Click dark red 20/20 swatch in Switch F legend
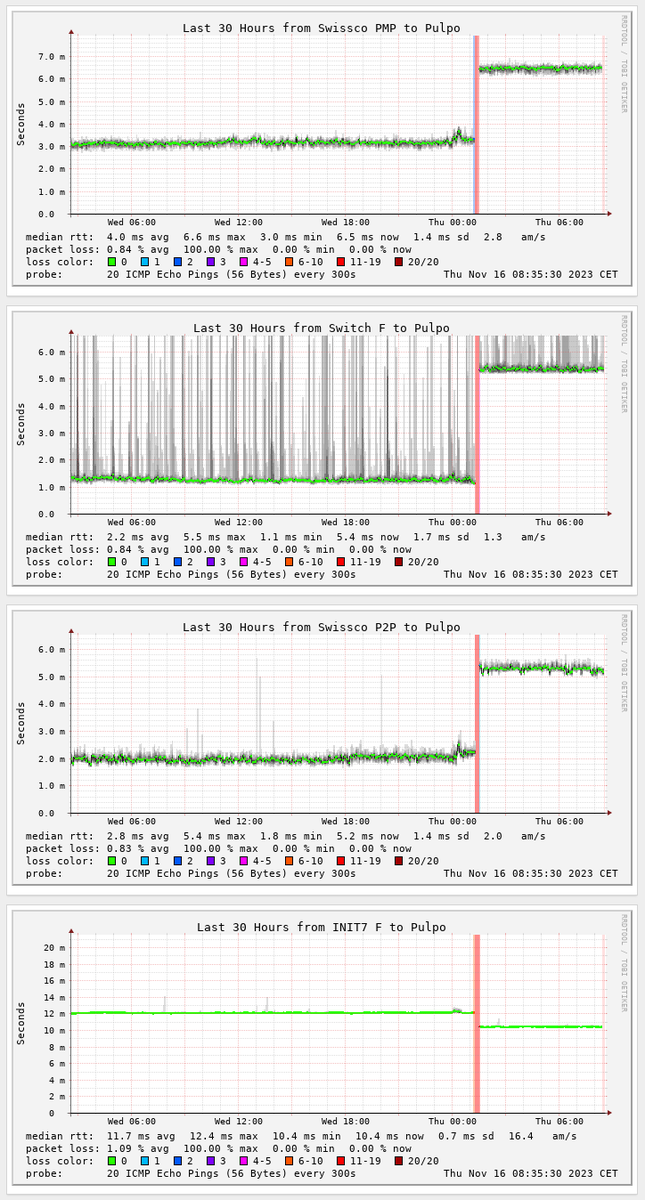Screen dimensions: 645x1200 tap(398, 562)
